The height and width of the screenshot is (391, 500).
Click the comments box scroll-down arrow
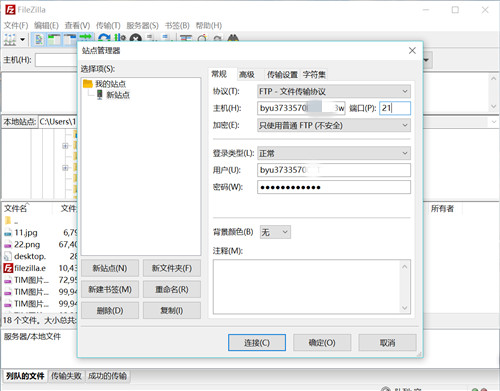405,308
